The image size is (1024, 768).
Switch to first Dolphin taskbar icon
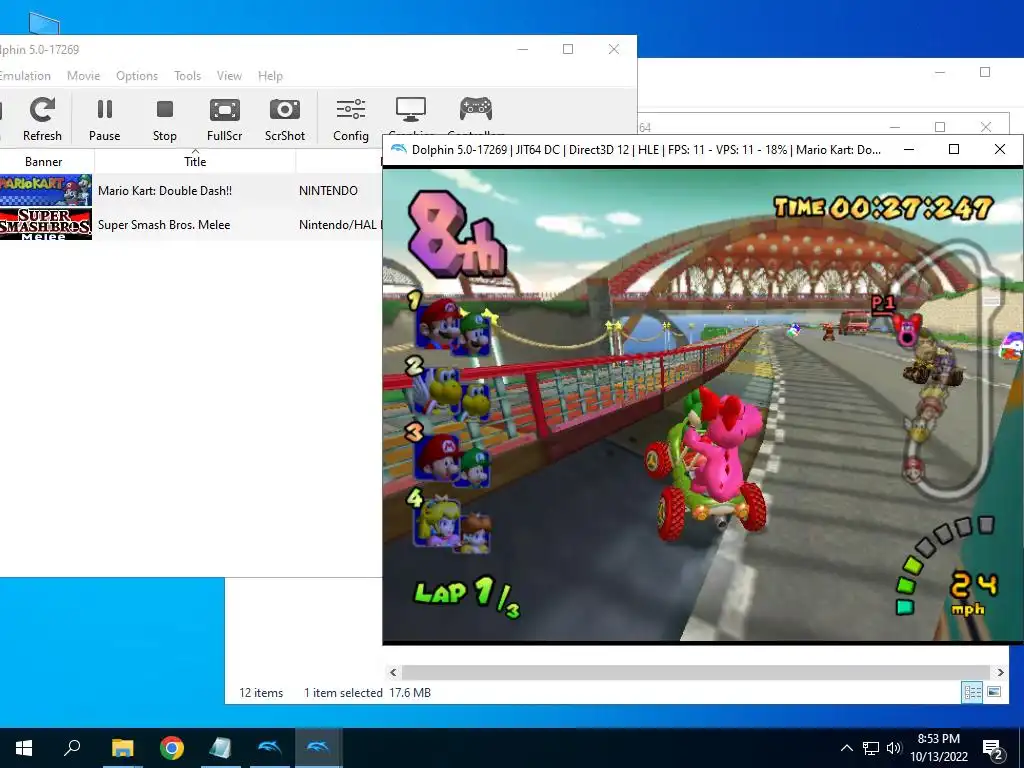coord(270,748)
